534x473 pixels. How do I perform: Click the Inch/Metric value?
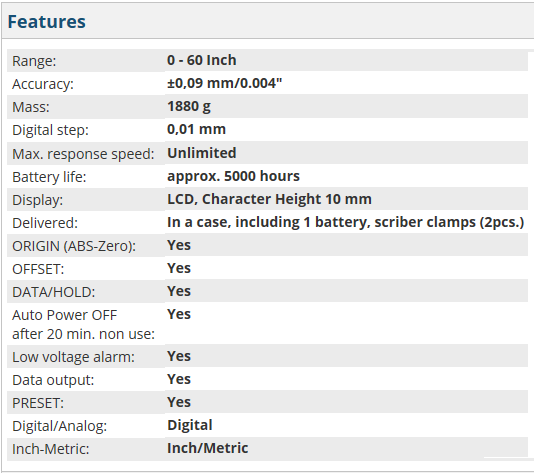(x=207, y=448)
